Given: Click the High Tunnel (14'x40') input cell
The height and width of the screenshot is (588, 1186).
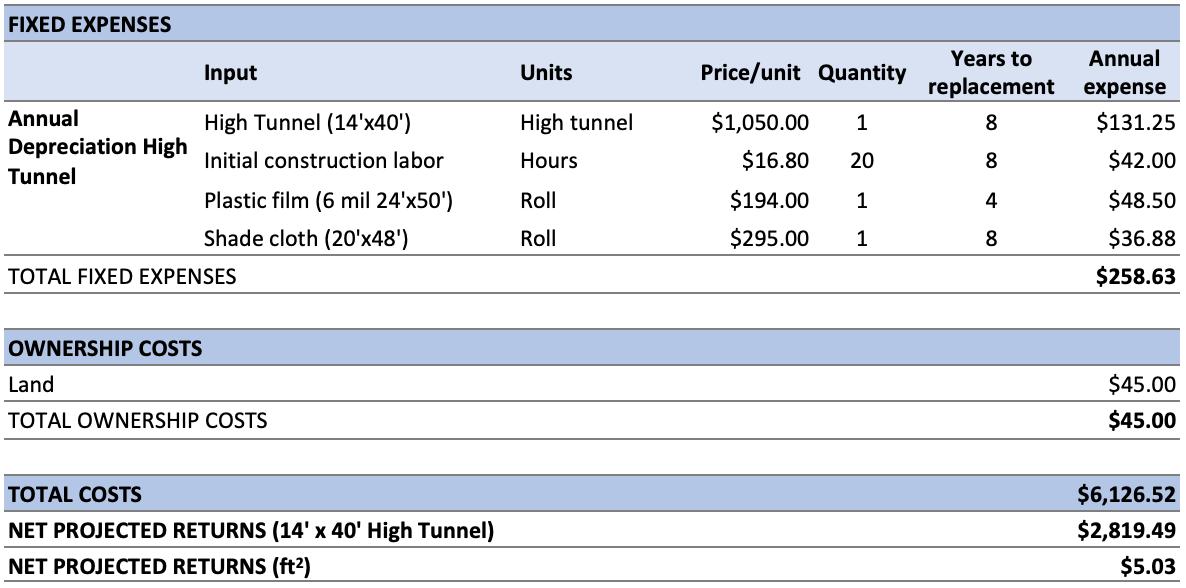Looking at the screenshot, I should click(x=306, y=123).
